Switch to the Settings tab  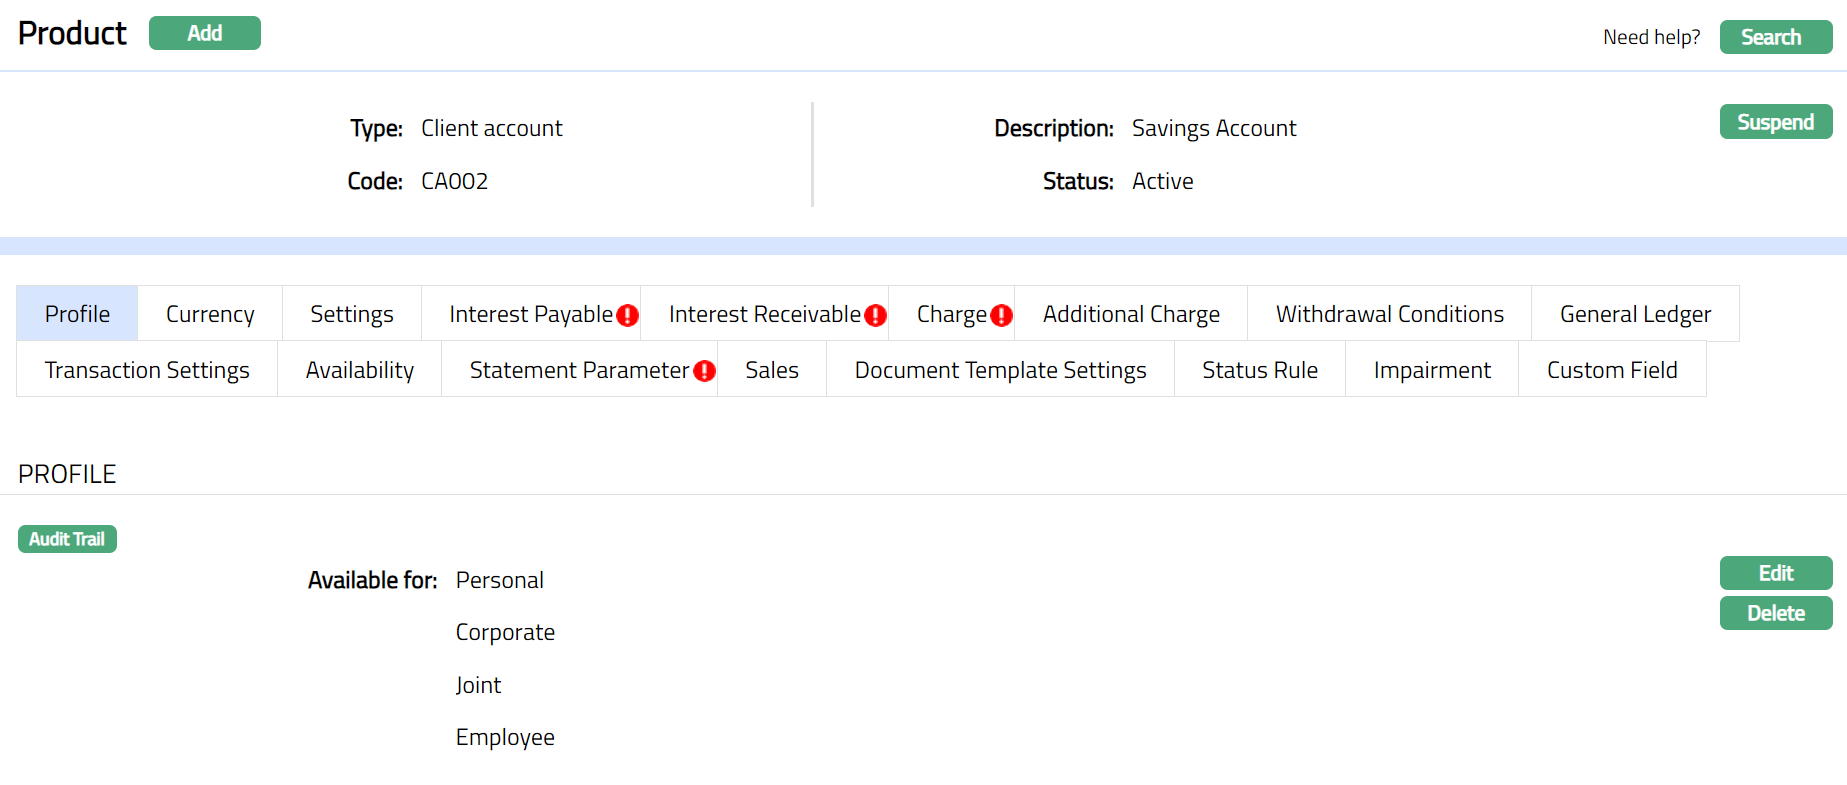[351, 314]
